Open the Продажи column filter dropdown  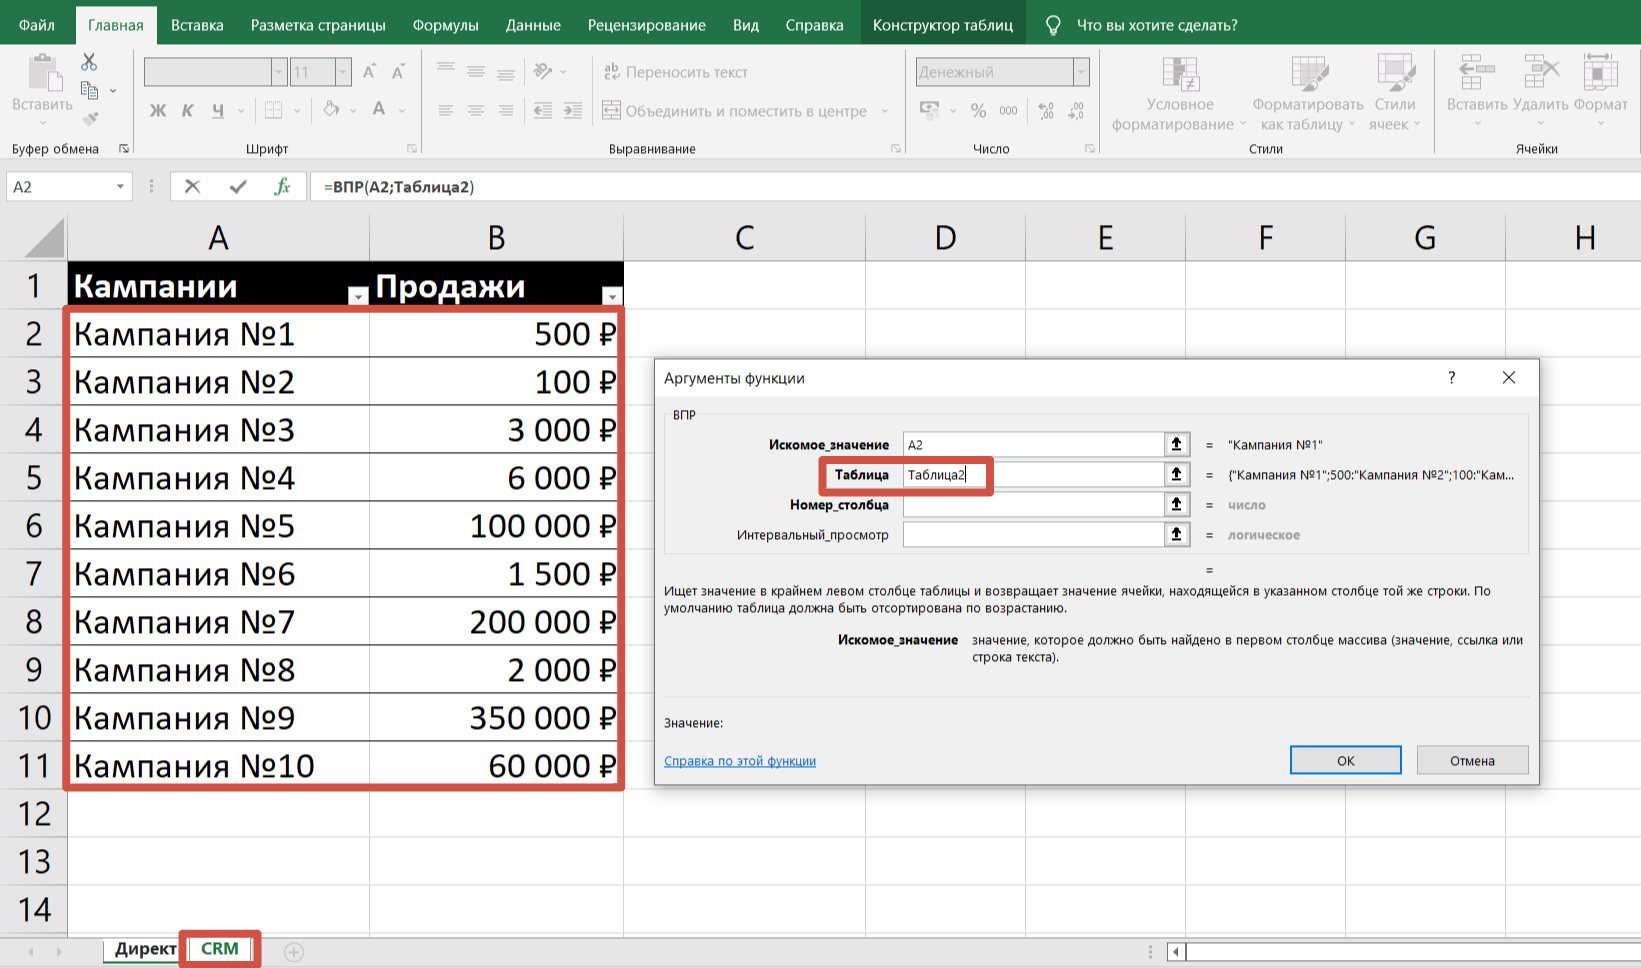pyautogui.click(x=612, y=295)
